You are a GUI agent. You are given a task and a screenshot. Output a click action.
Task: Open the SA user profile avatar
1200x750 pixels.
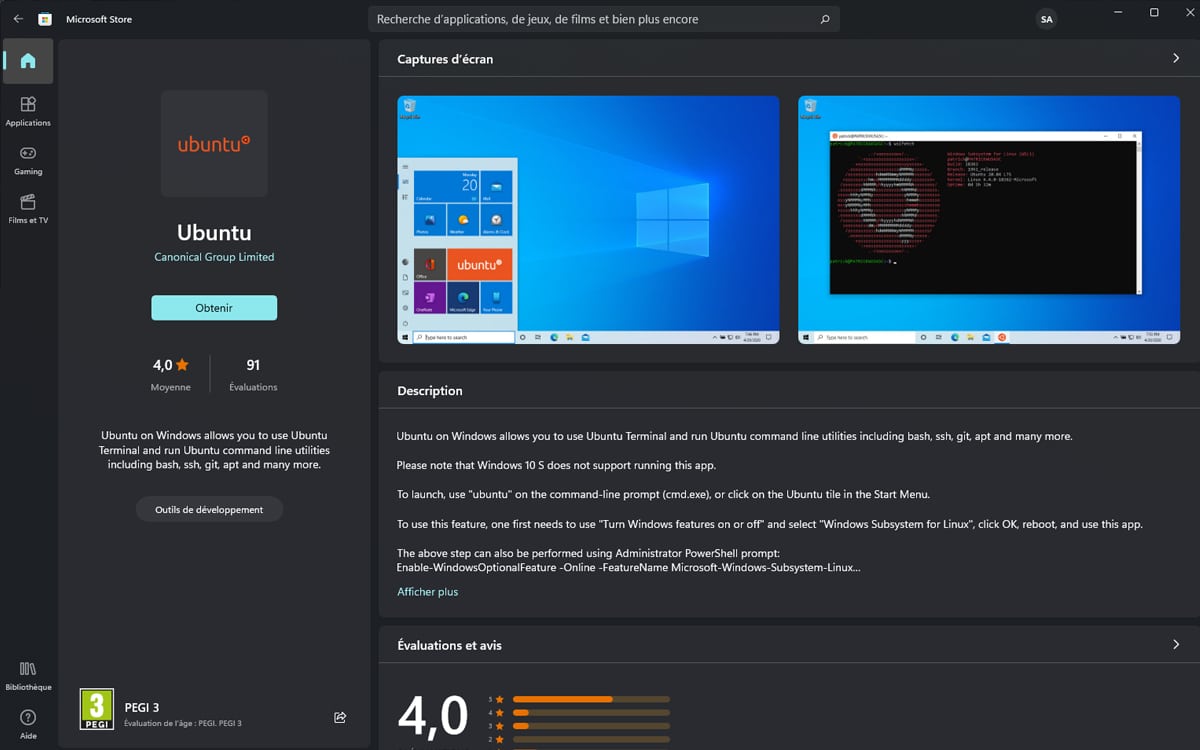pyautogui.click(x=1046, y=19)
